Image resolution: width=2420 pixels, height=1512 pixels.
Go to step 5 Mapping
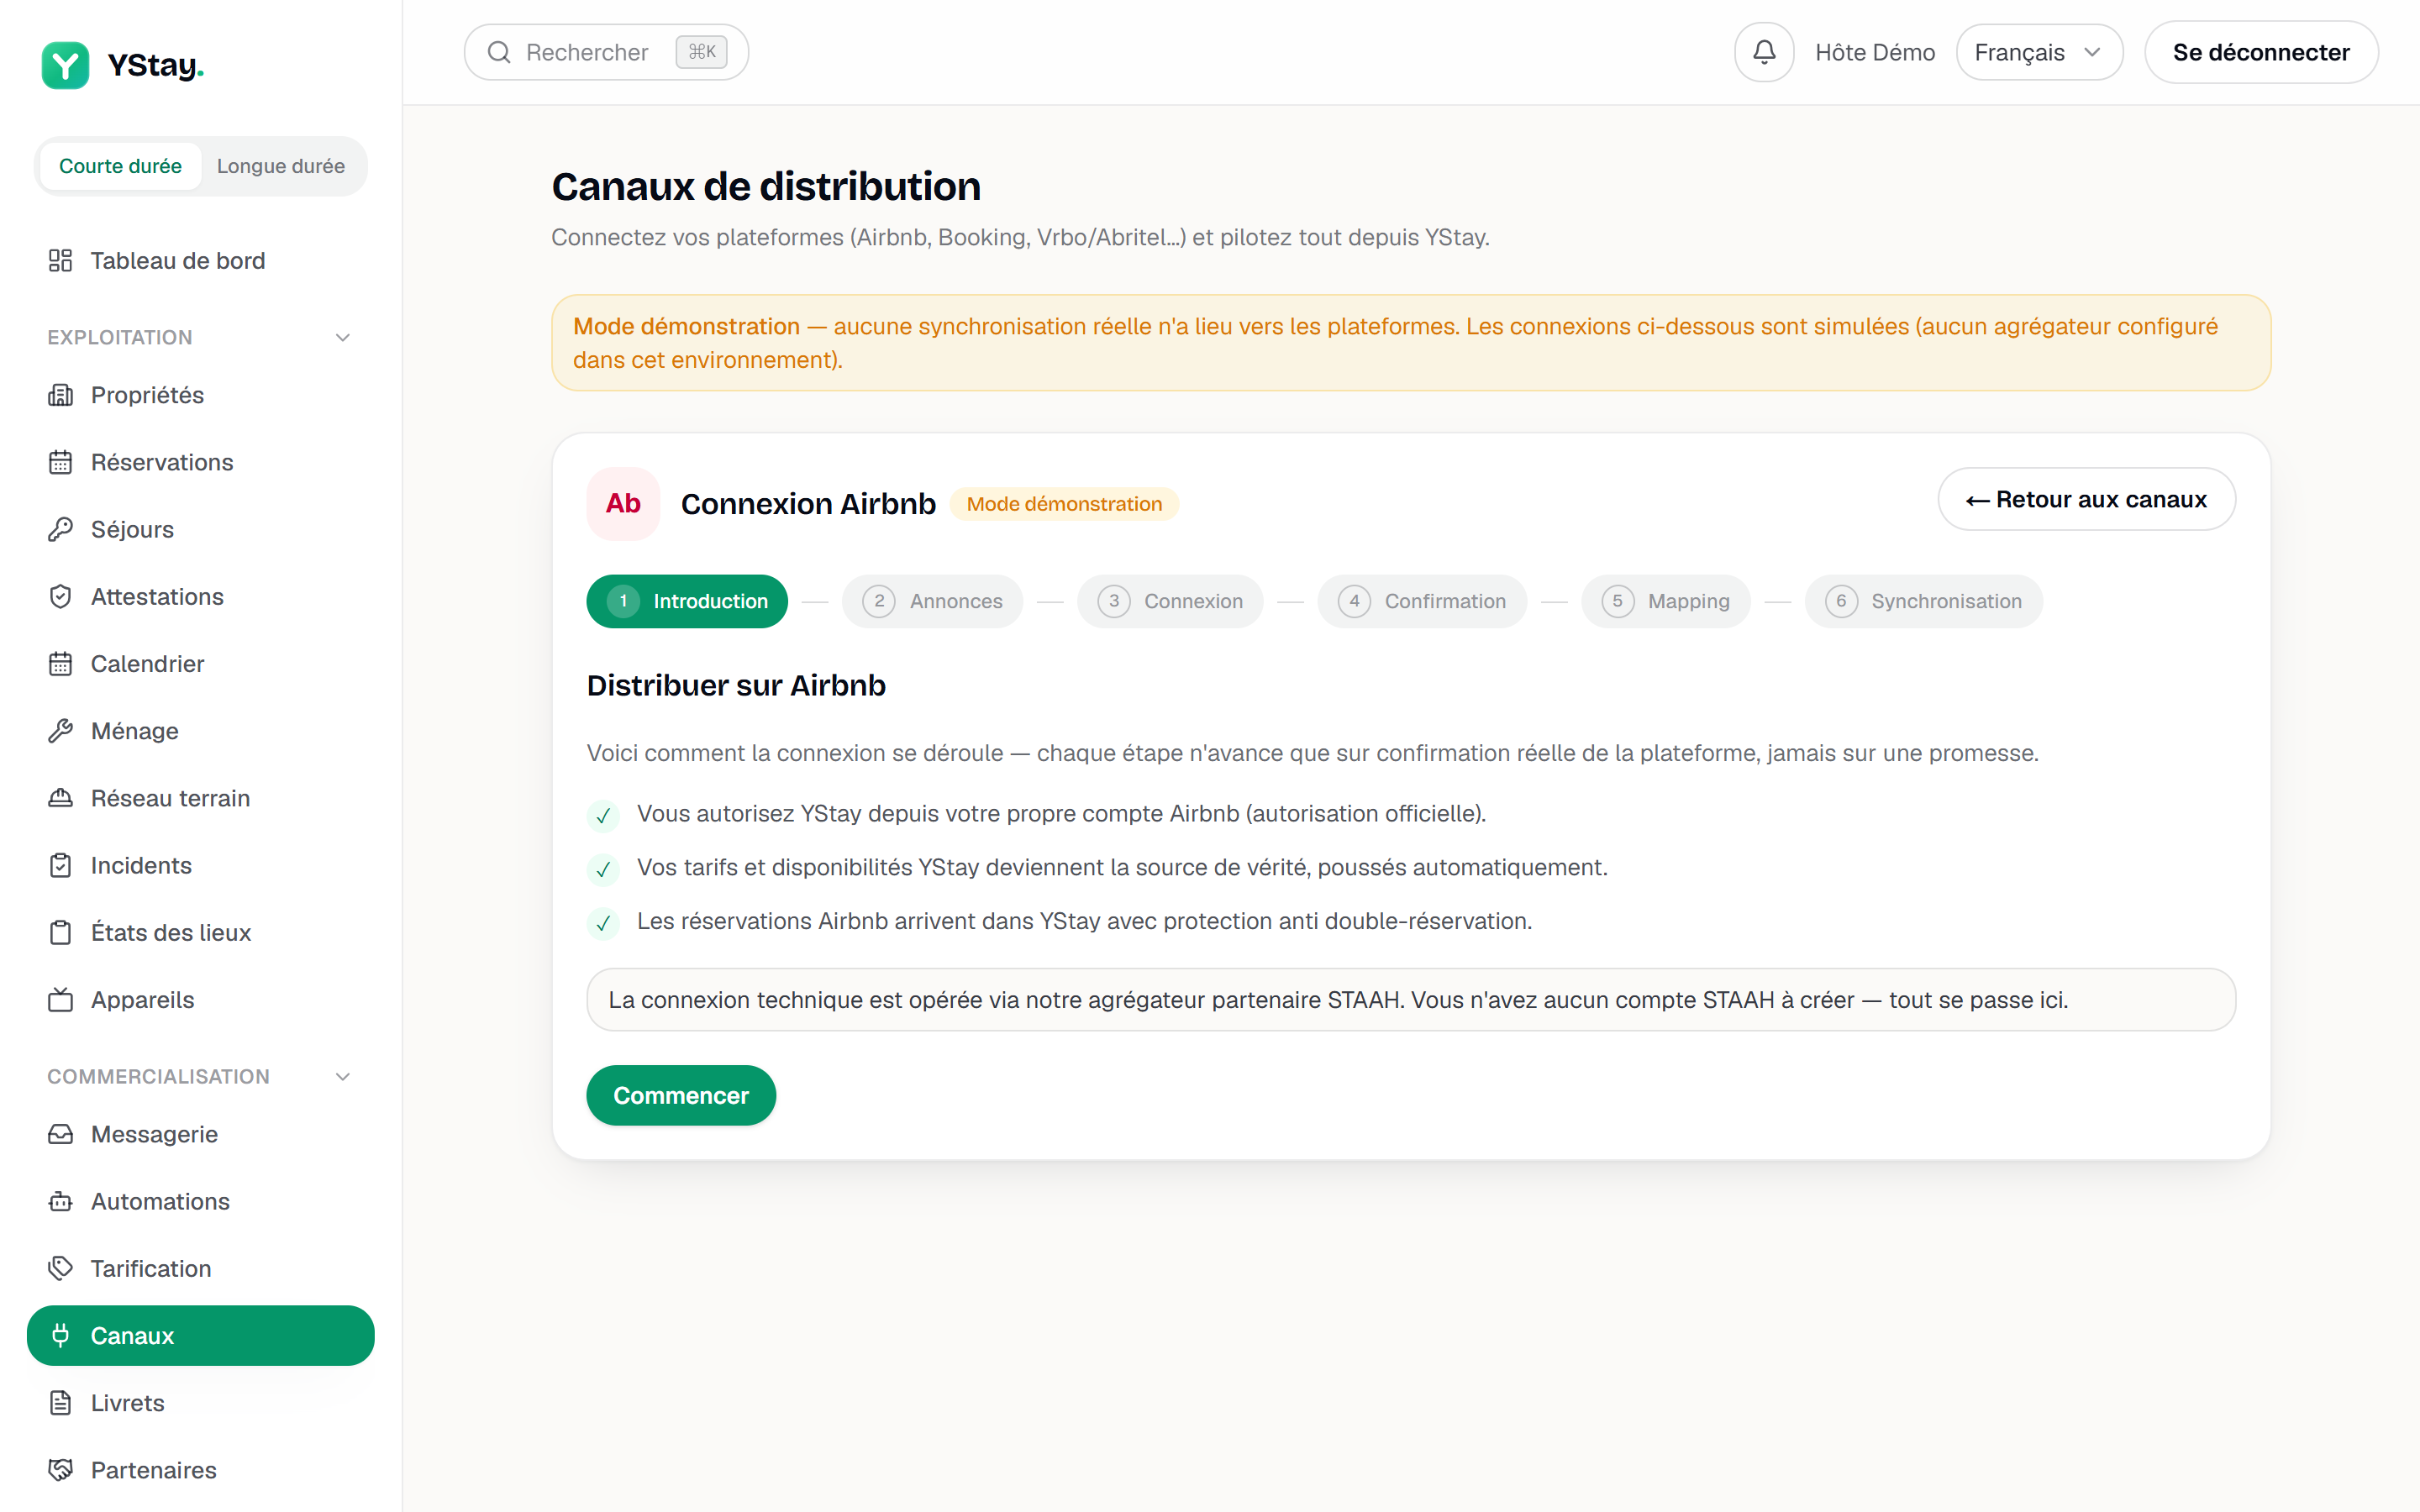pos(1665,601)
